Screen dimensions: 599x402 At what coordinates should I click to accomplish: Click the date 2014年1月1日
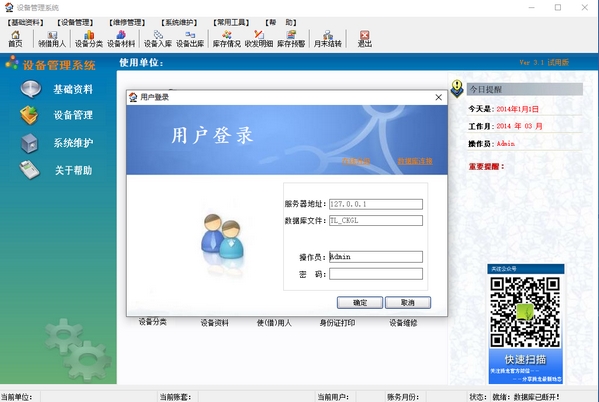(x=517, y=109)
